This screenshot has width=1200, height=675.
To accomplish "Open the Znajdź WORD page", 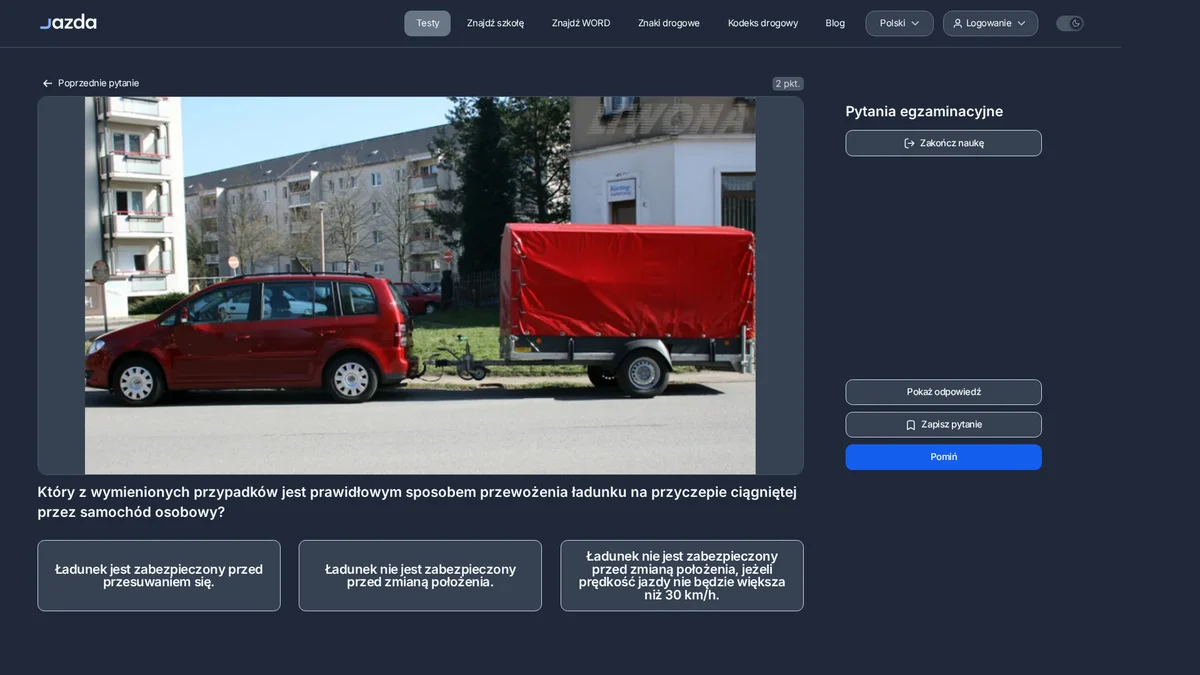I will [581, 23].
